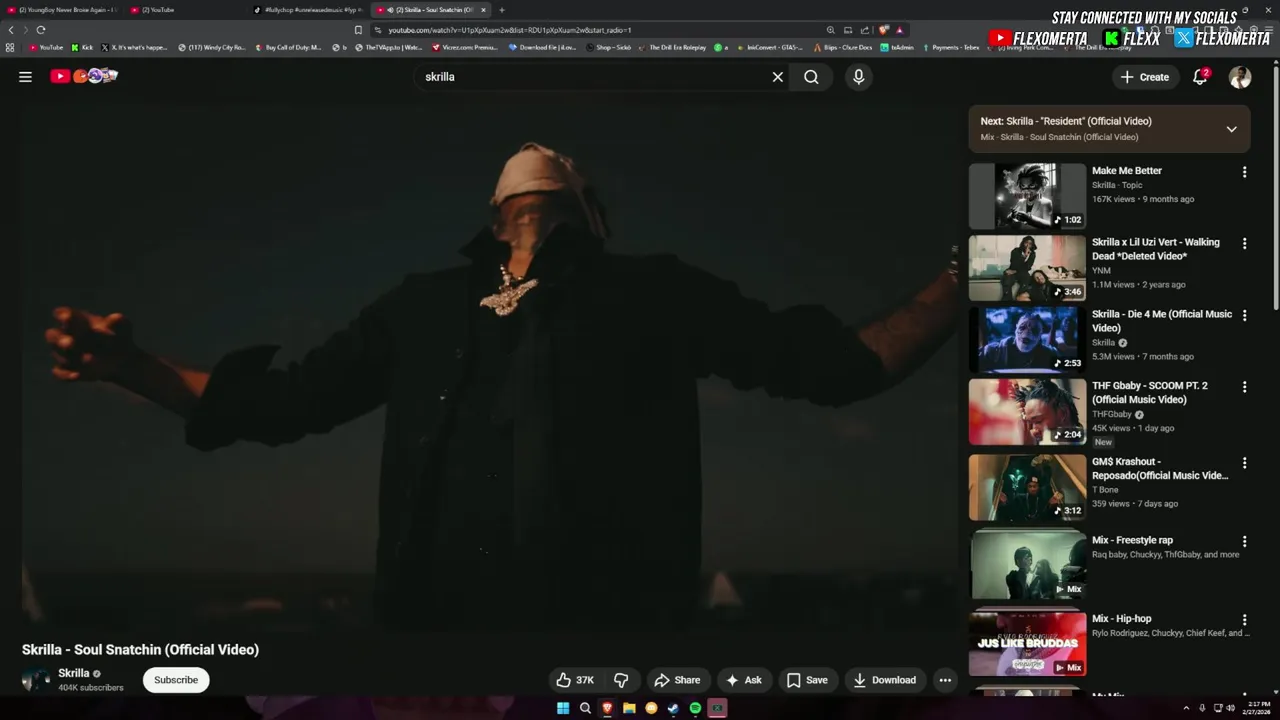Open options menu for SCOOM PT. 2 video
Image resolution: width=1280 pixels, height=720 pixels.
click(x=1244, y=387)
